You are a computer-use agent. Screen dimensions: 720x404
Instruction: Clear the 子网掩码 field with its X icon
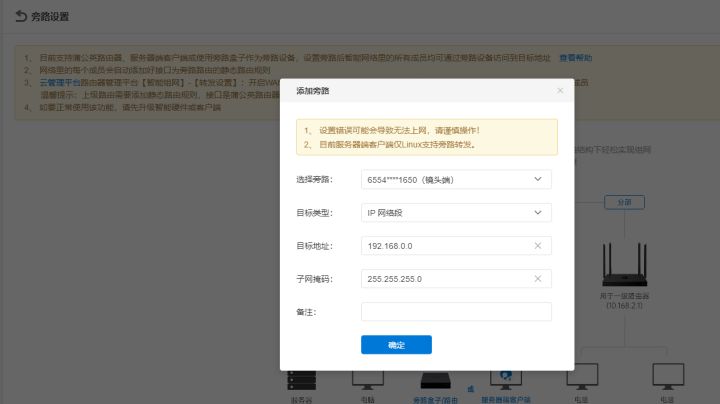click(x=538, y=279)
